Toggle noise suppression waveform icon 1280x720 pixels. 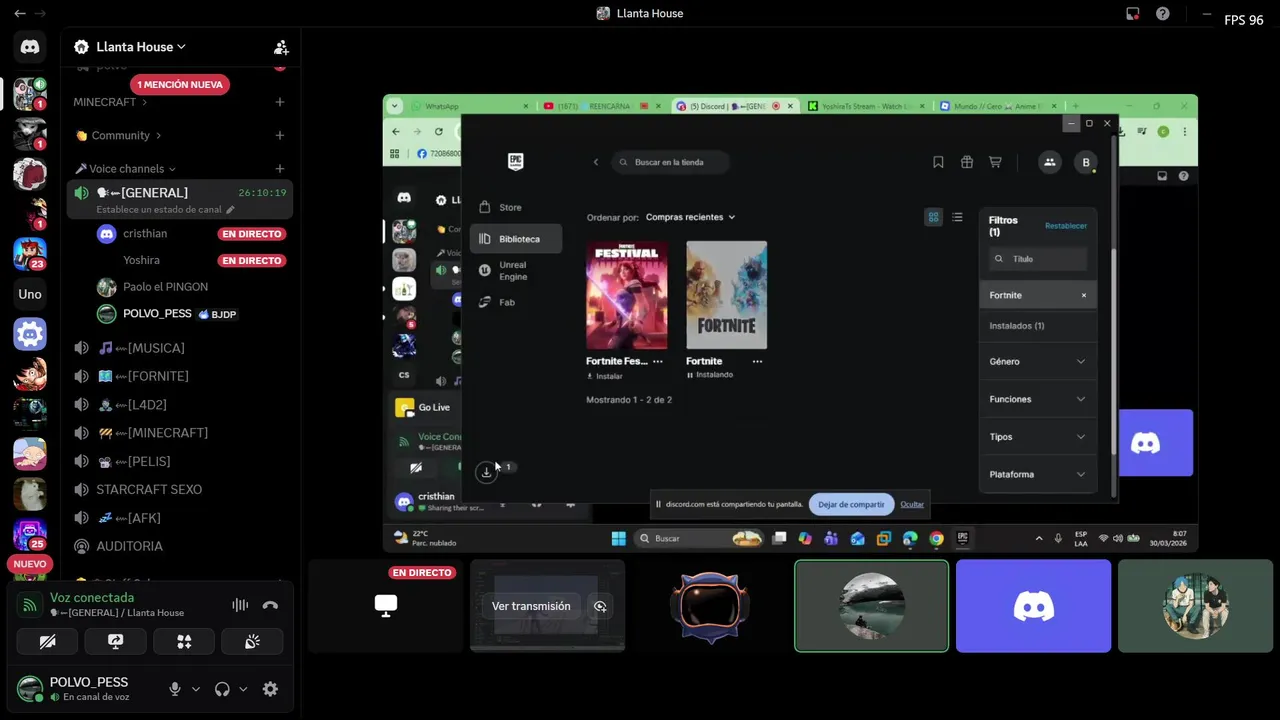(240, 605)
